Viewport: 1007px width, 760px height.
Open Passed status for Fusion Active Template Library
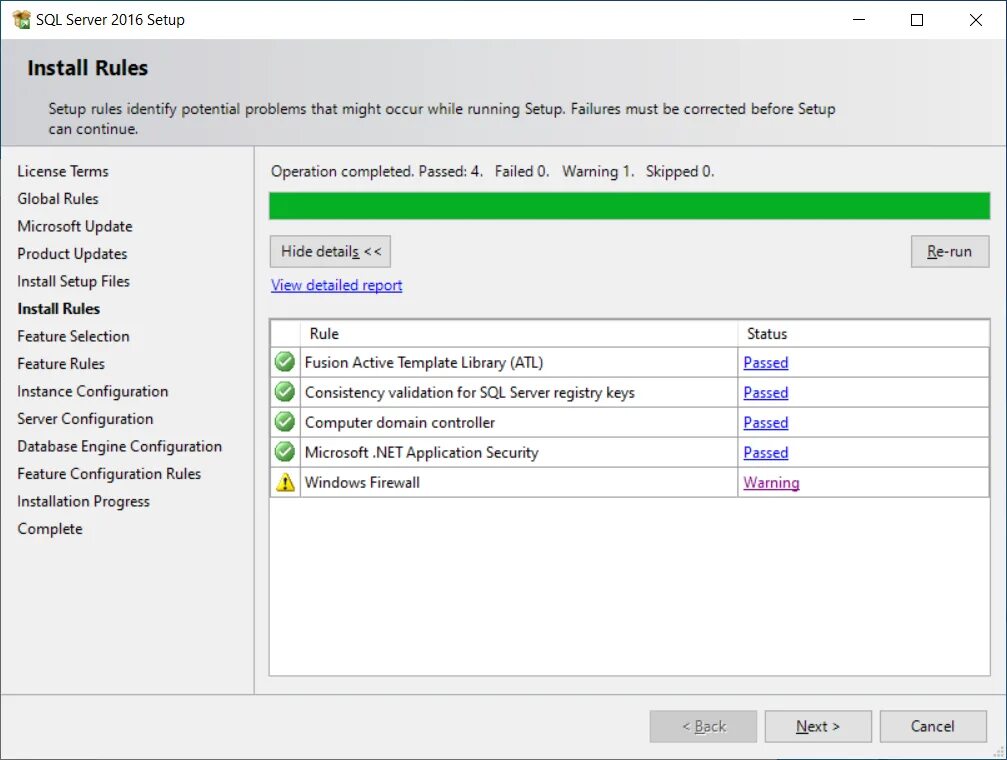point(766,362)
